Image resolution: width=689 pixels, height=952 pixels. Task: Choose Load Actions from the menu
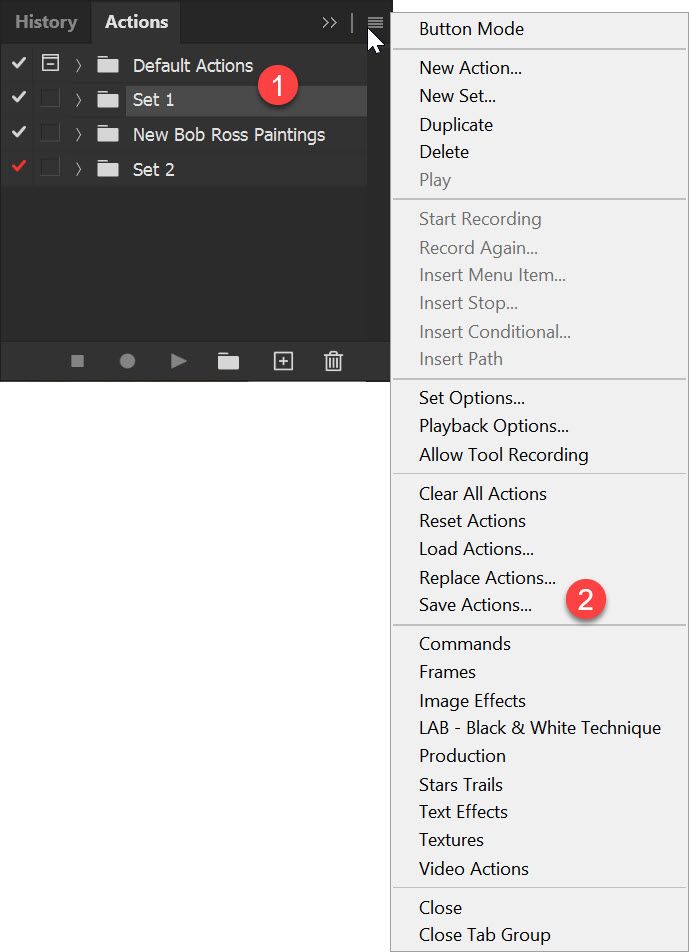[475, 549]
